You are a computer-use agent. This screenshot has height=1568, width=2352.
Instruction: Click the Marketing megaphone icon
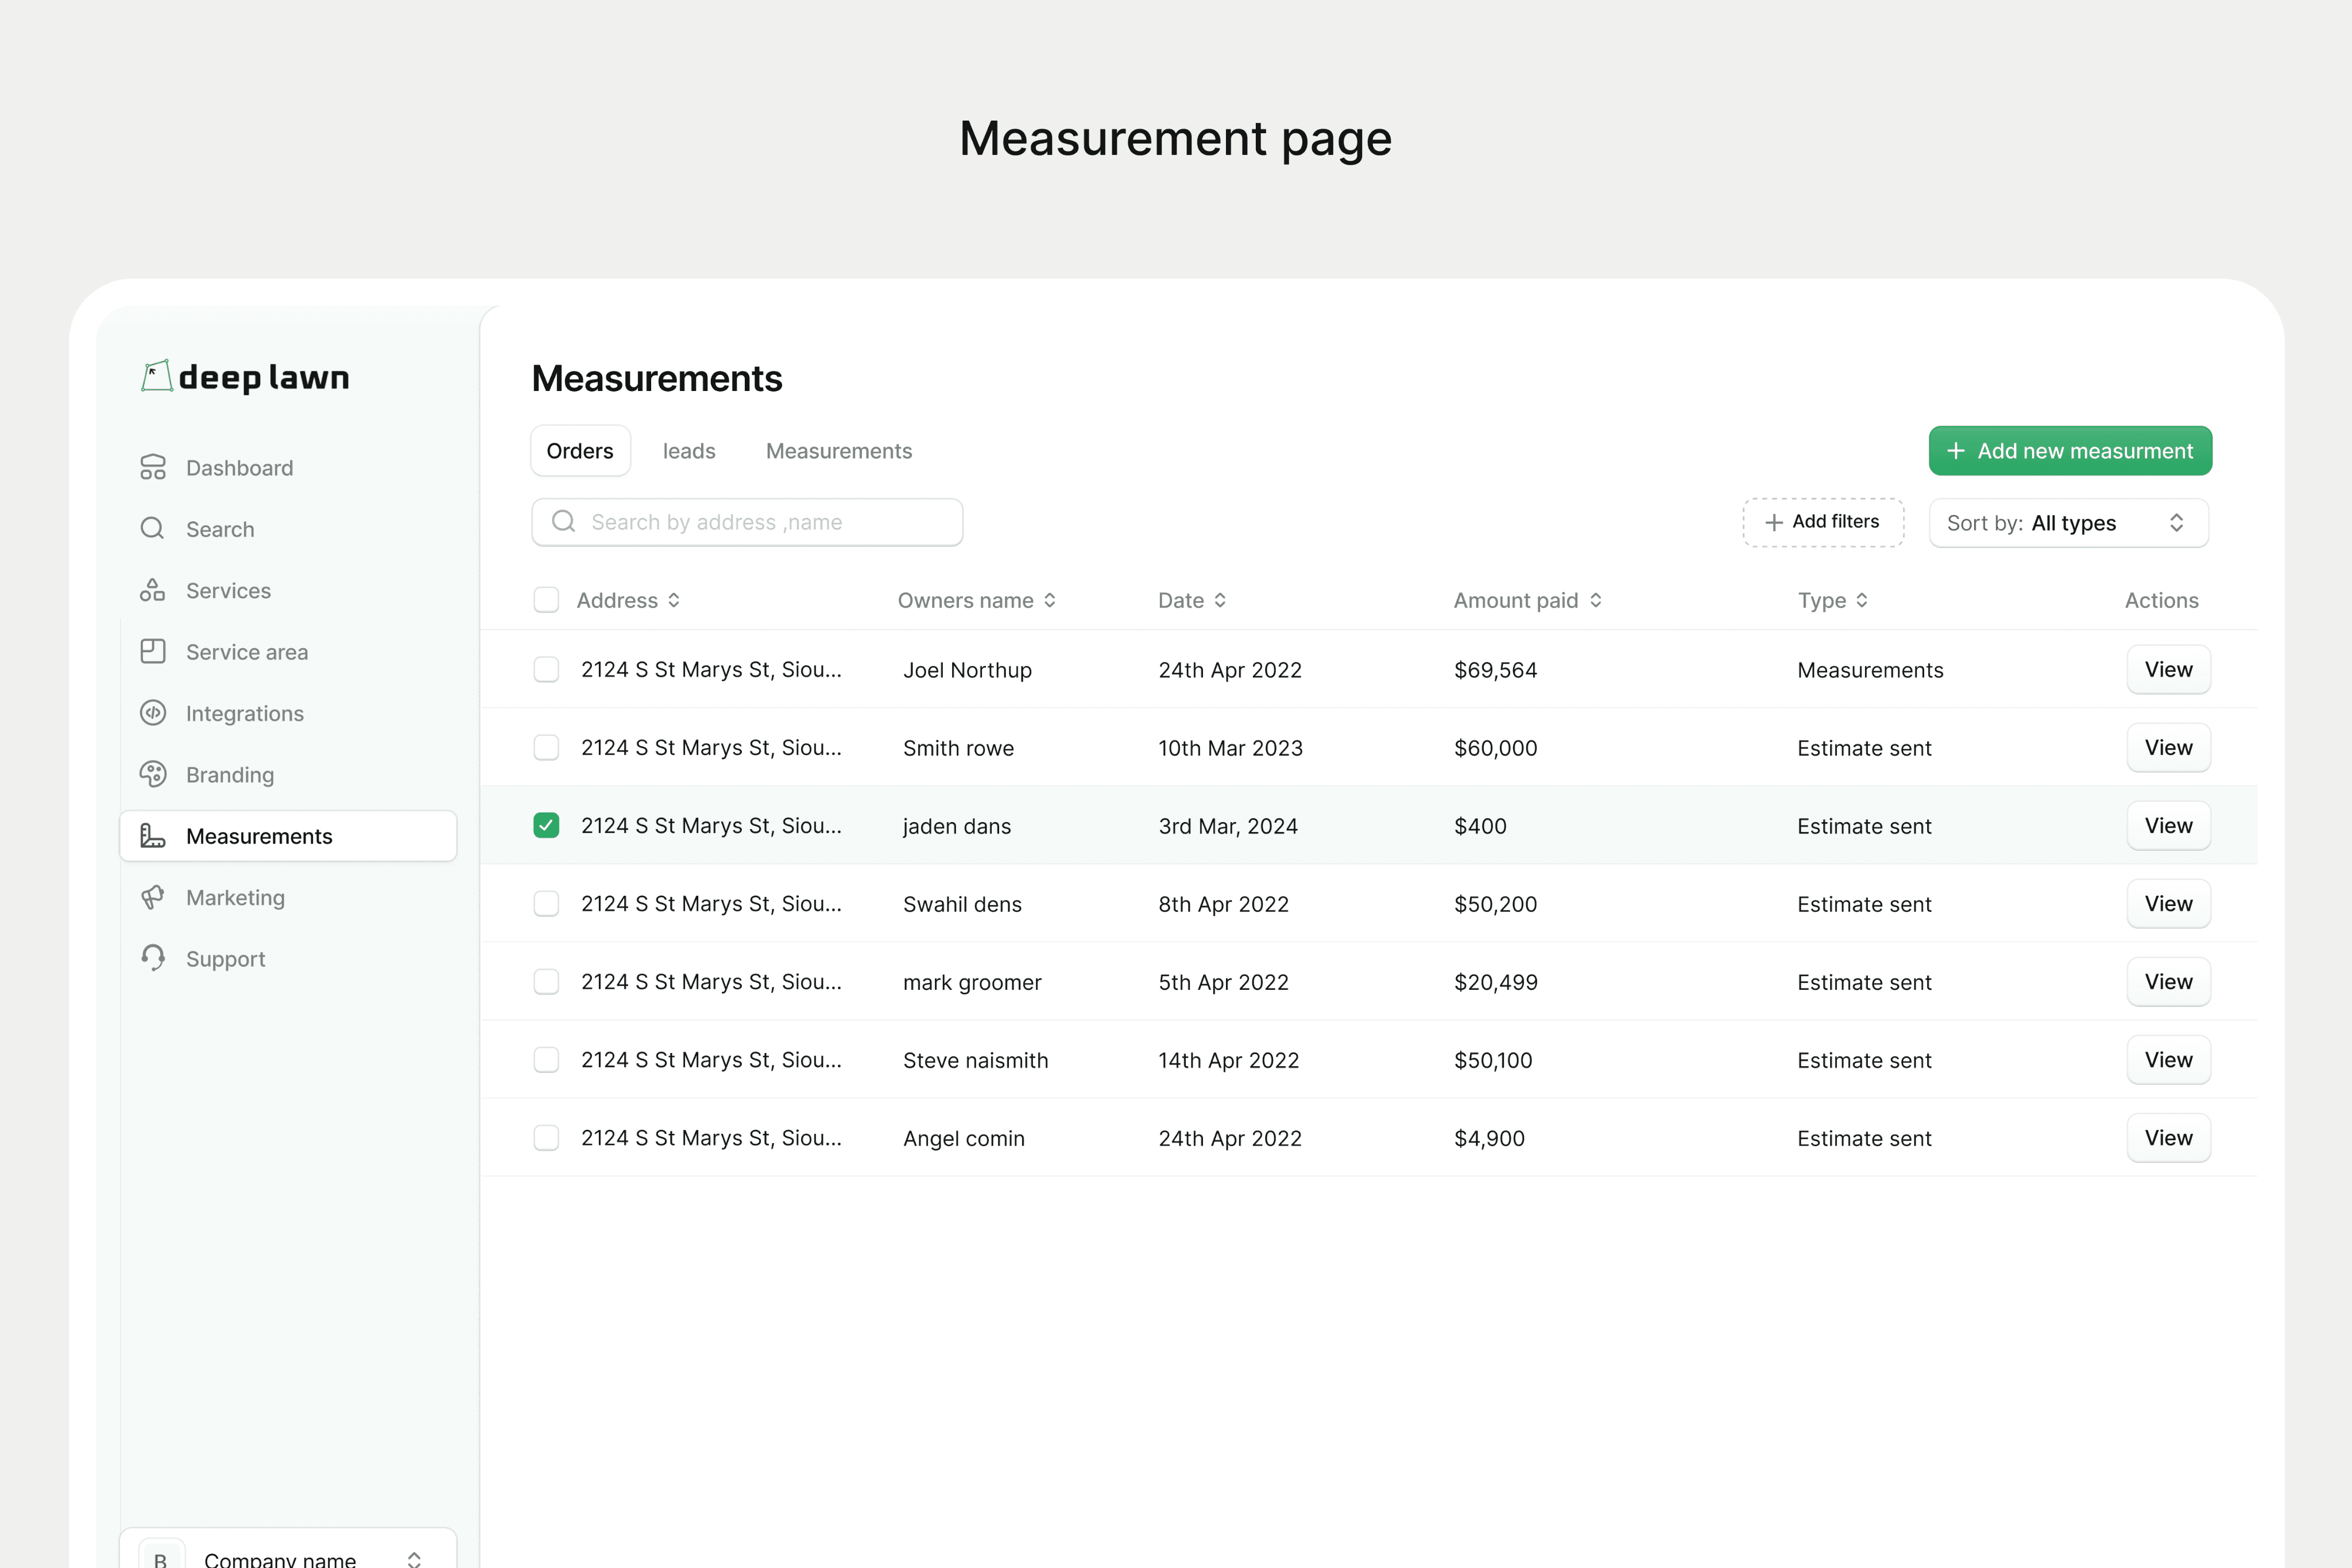tap(152, 897)
